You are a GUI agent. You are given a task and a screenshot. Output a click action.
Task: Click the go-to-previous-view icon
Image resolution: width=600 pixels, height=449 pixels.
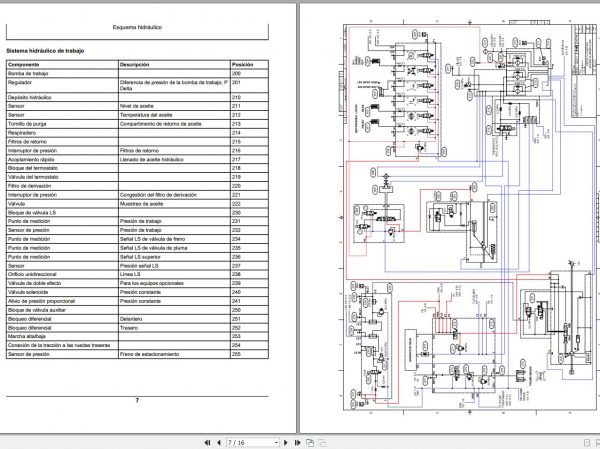[x=310, y=442]
